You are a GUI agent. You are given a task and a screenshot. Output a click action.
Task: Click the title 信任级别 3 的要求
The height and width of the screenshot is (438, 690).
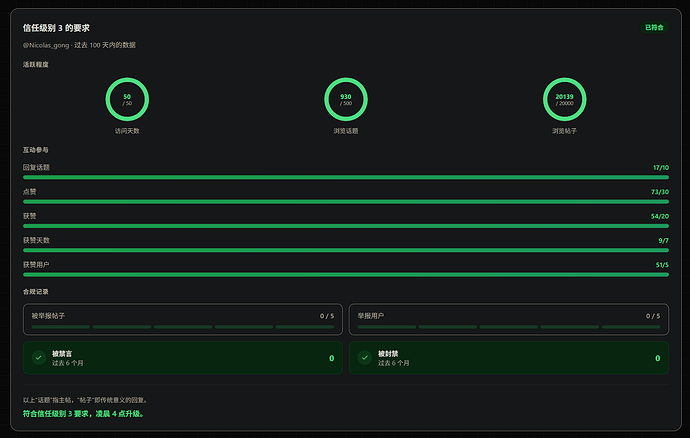pos(56,28)
